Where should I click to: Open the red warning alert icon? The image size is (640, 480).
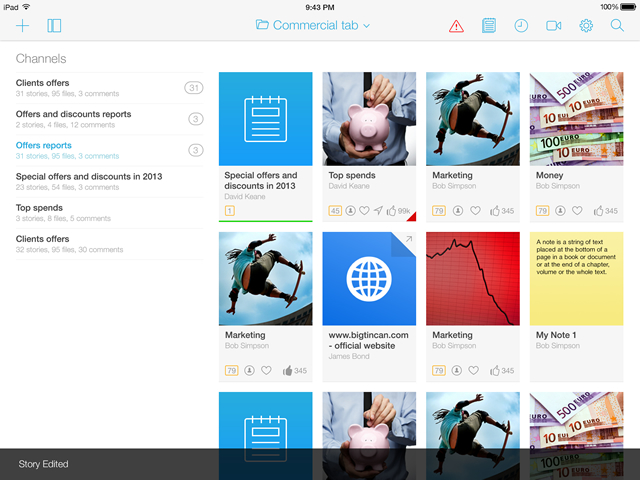456,26
